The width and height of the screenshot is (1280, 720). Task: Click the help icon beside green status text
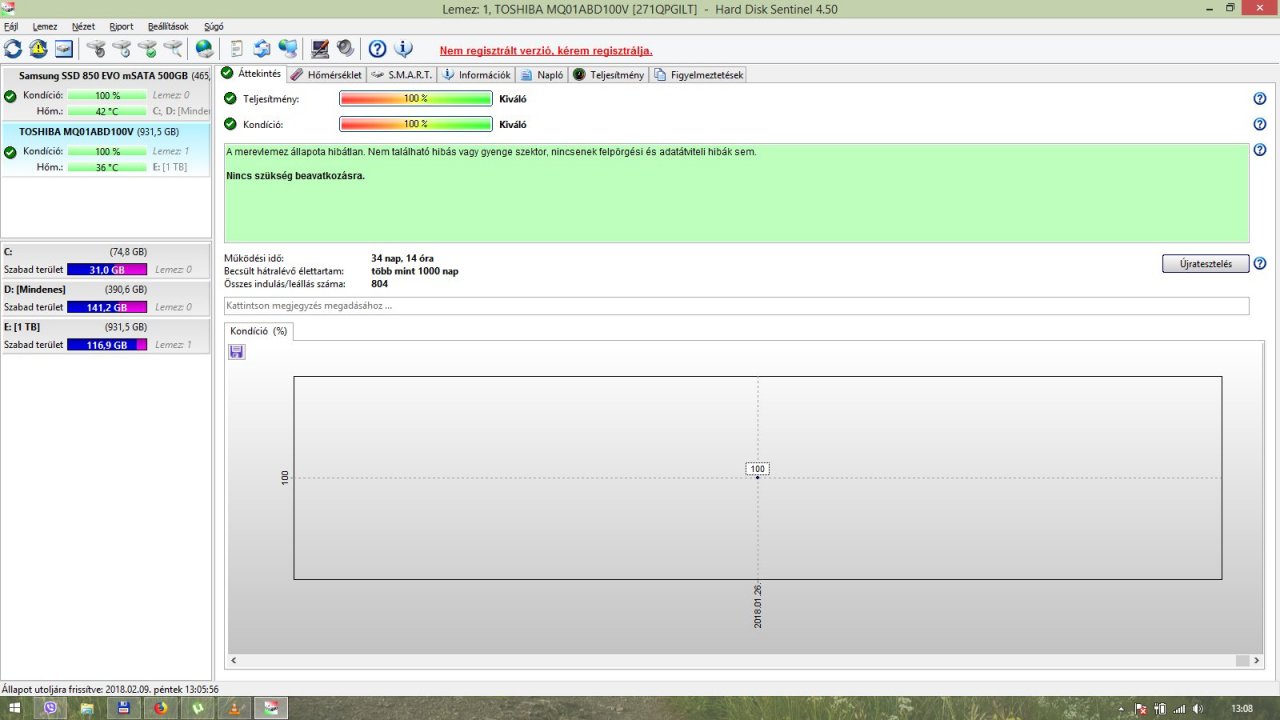(x=1260, y=150)
